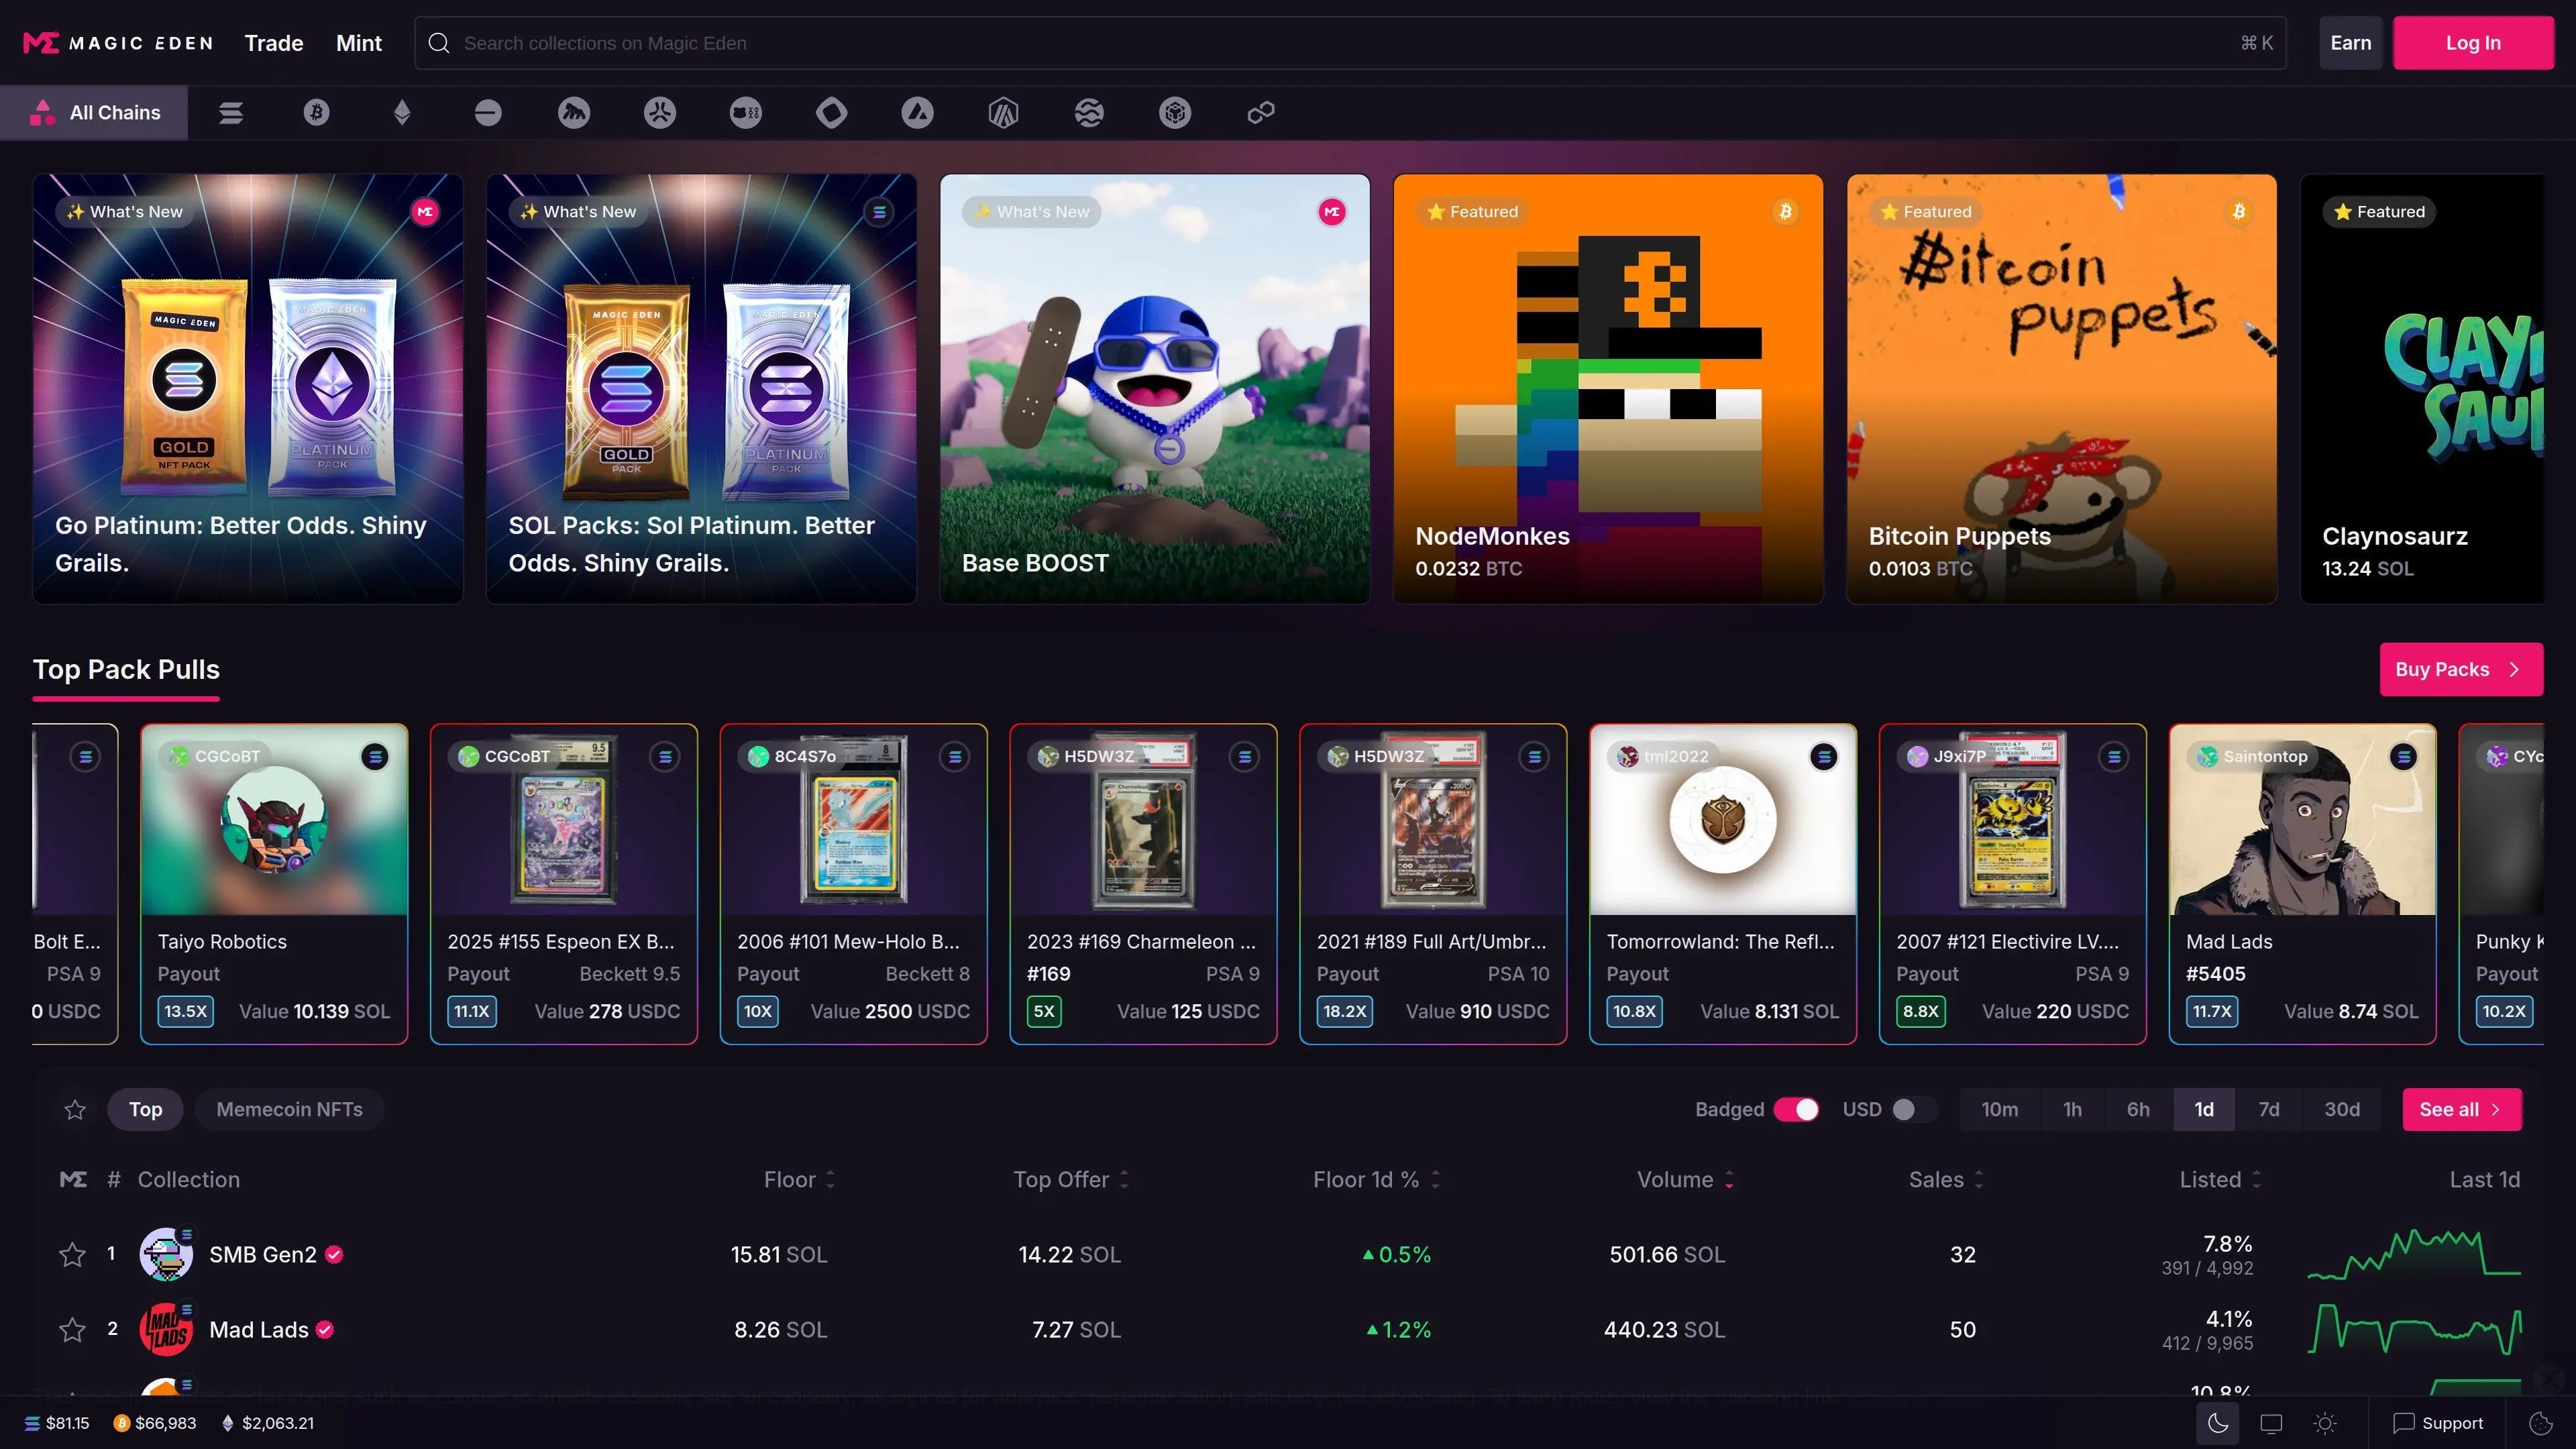Image resolution: width=2576 pixels, height=1449 pixels.
Task: Filter by Bitcoin chain icon
Action: 317,113
